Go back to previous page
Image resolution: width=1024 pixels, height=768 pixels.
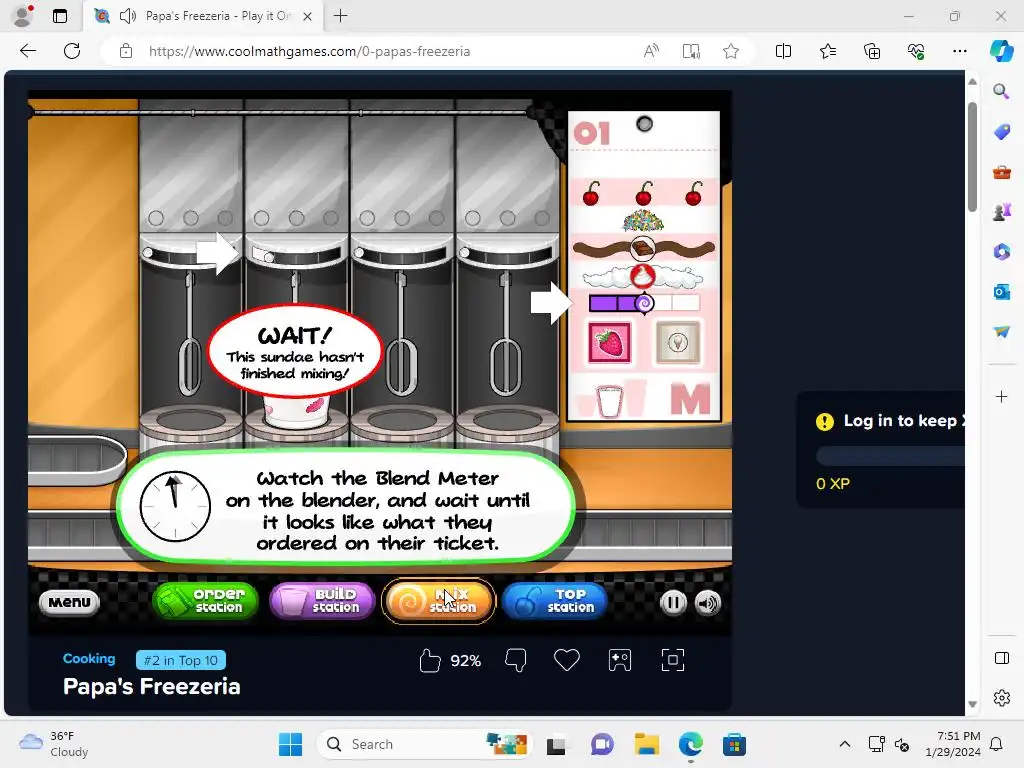(x=27, y=51)
